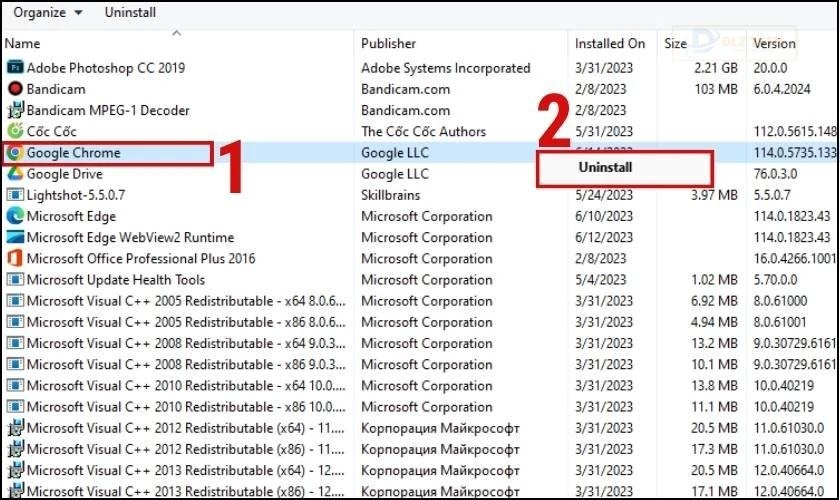Click the 3.97 MB size value
Viewport: 840px width, 500px height.
[x=714, y=195]
